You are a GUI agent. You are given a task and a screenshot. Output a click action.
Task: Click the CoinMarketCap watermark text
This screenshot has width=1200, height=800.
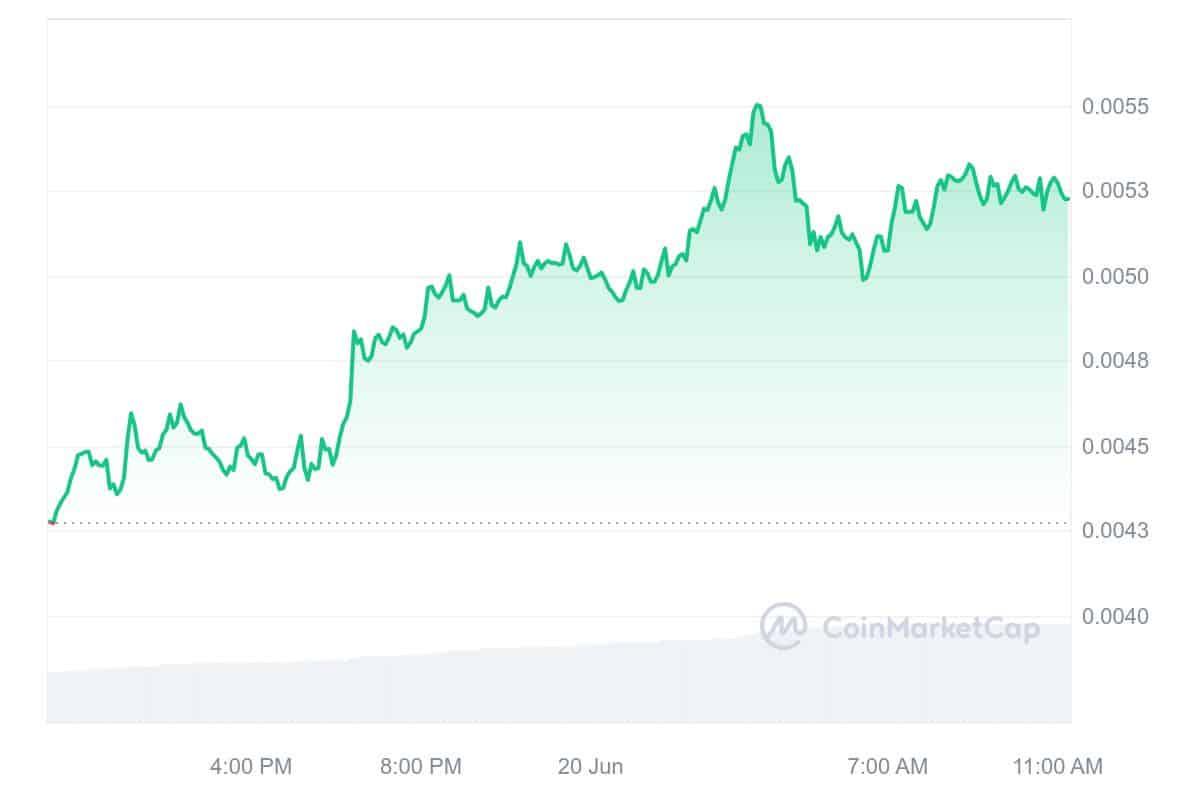tap(930, 627)
